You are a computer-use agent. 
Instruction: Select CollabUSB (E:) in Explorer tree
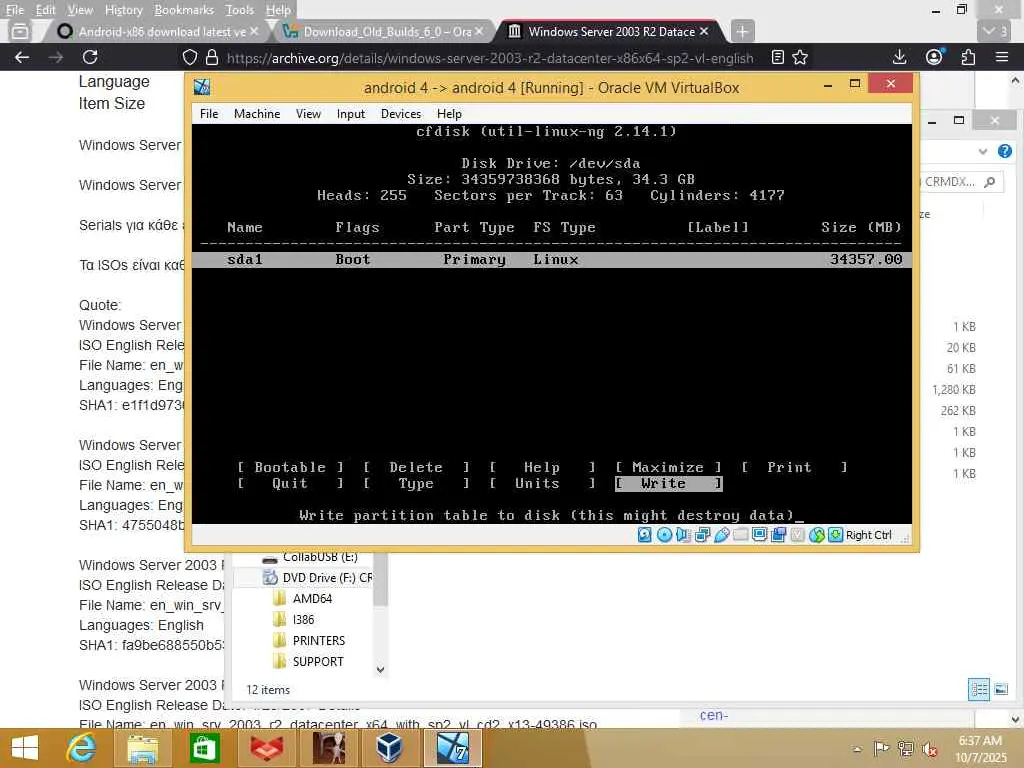point(320,557)
